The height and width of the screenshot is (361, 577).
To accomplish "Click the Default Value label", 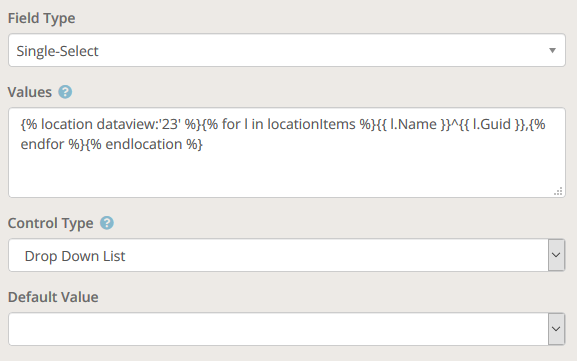I will 53,297.
